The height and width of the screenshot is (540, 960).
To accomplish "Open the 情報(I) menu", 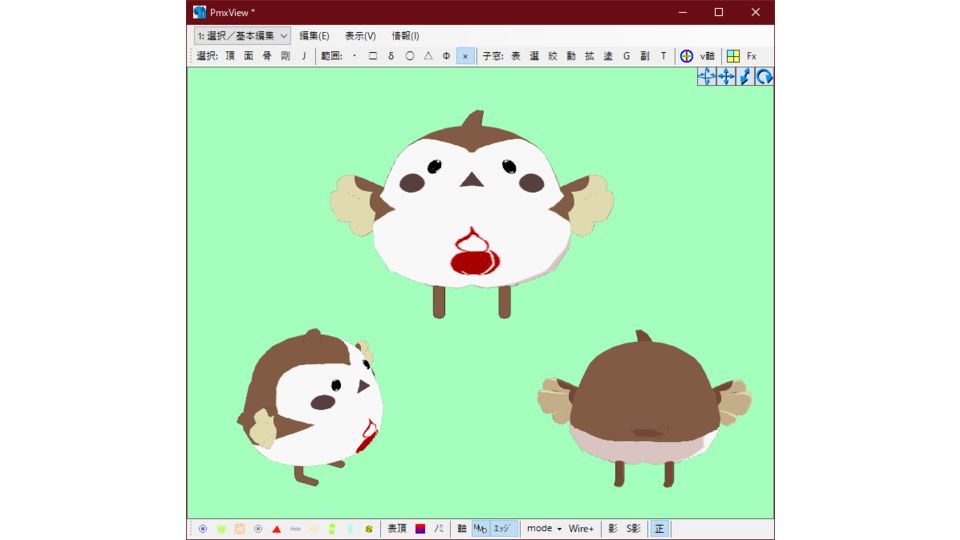I will coord(405,36).
